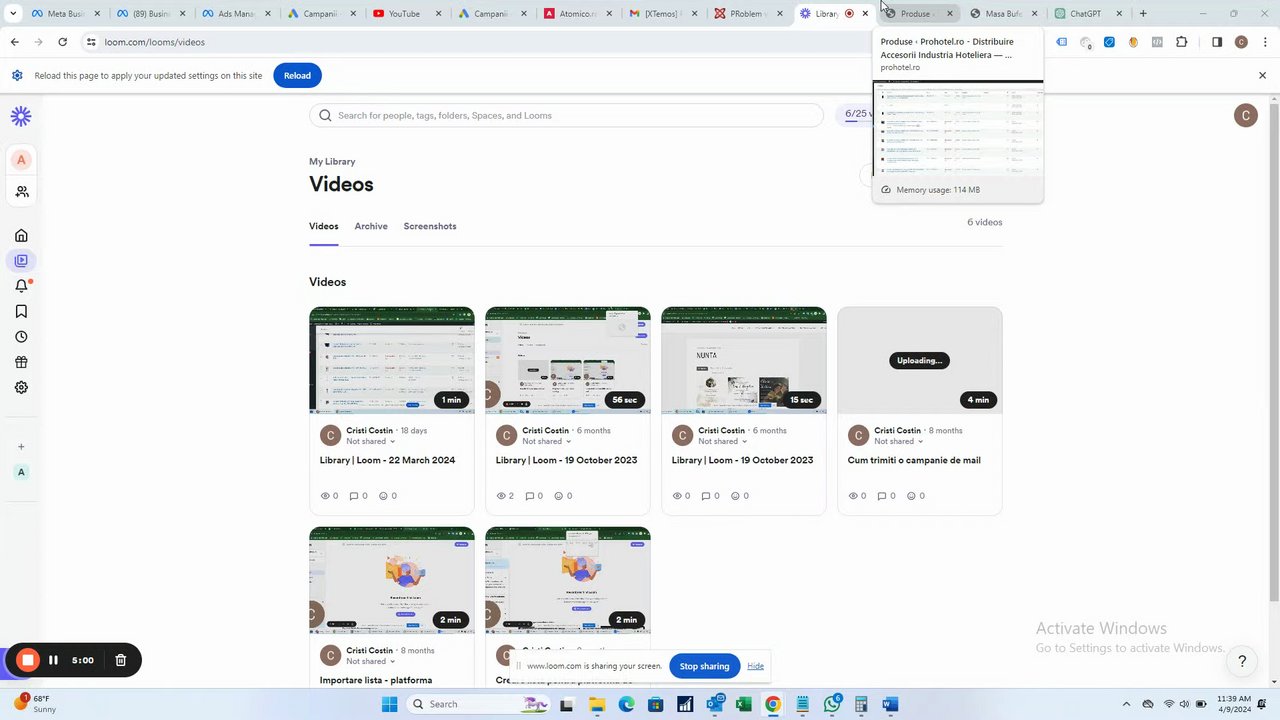Open File Explorer from the taskbar
The width and height of the screenshot is (1280, 720).
597,704
